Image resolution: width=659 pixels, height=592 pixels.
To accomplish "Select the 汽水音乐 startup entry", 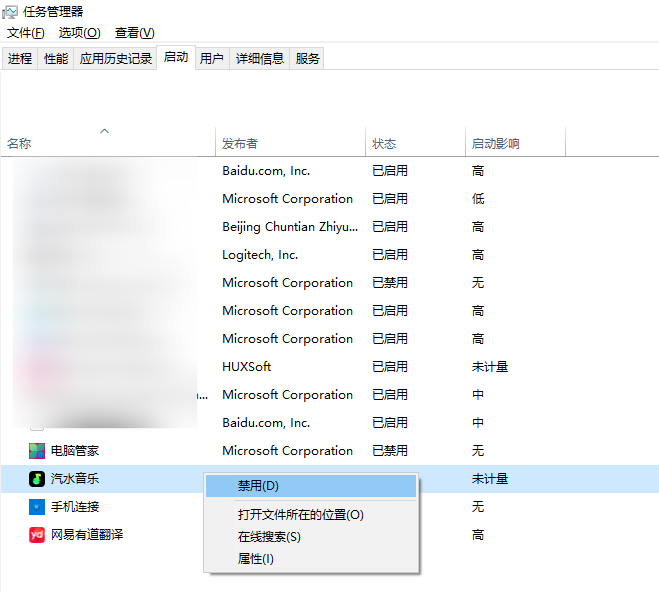I will point(330,479).
